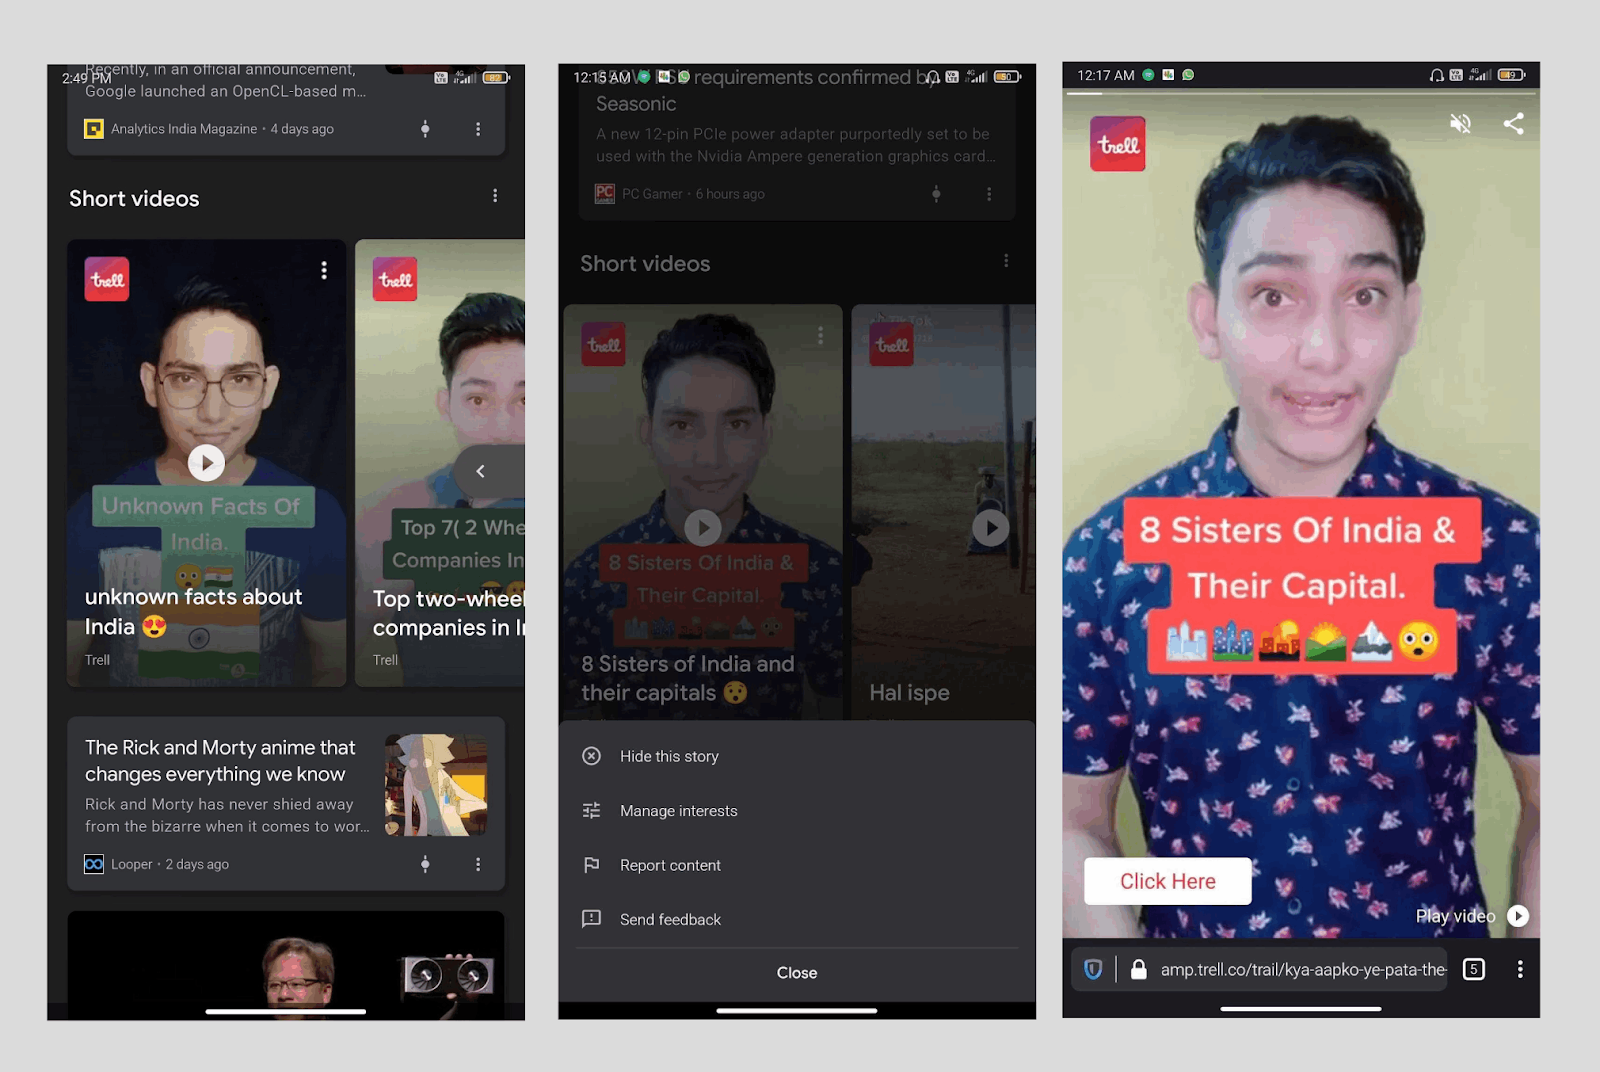Tap the 'Trell' label under unknown facts video

click(97, 660)
